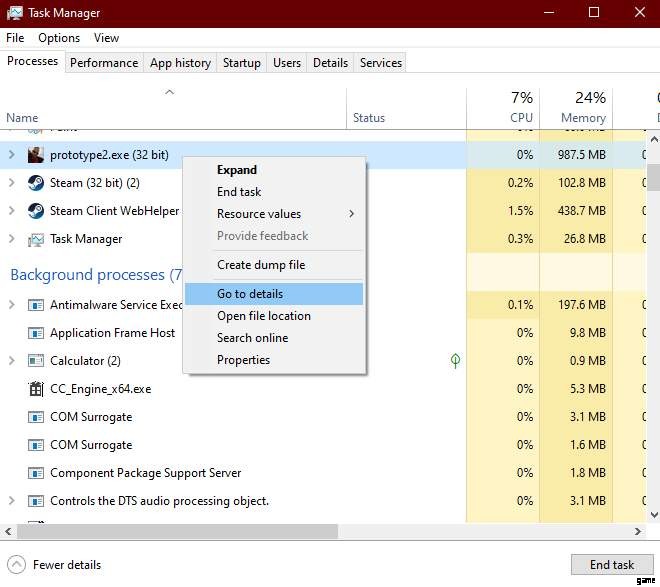Sort by the Memory column header
Image resolution: width=660 pixels, height=587 pixels.
tap(576, 108)
